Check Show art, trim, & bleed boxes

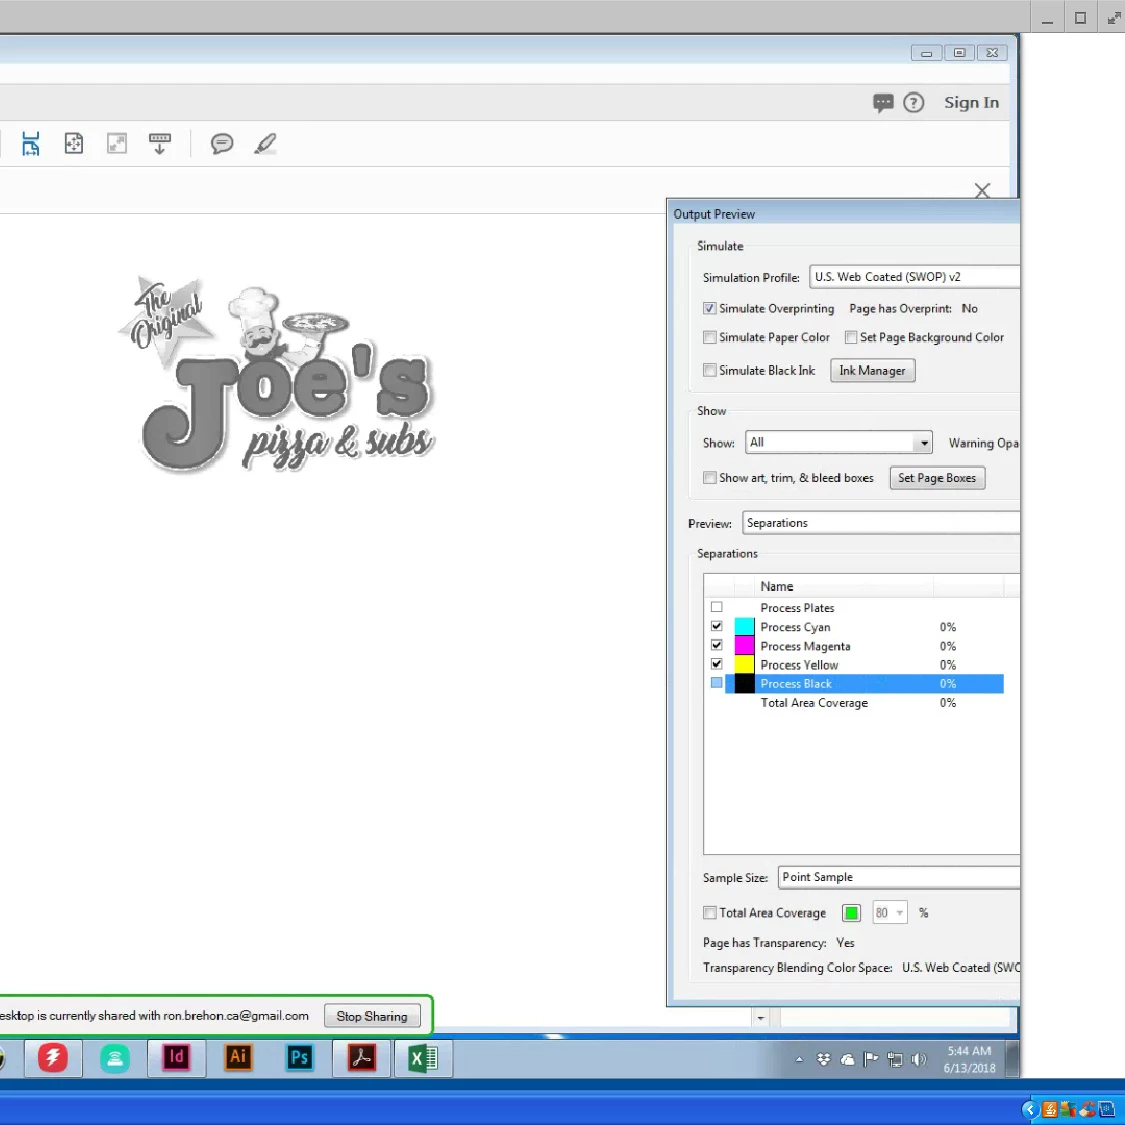710,478
